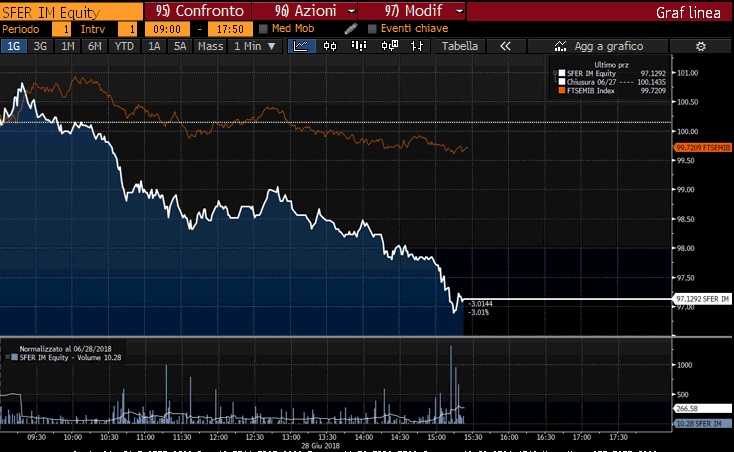Toggle FTSEMIB Index legend orange swatch
The height and width of the screenshot is (452, 734).
(562, 91)
